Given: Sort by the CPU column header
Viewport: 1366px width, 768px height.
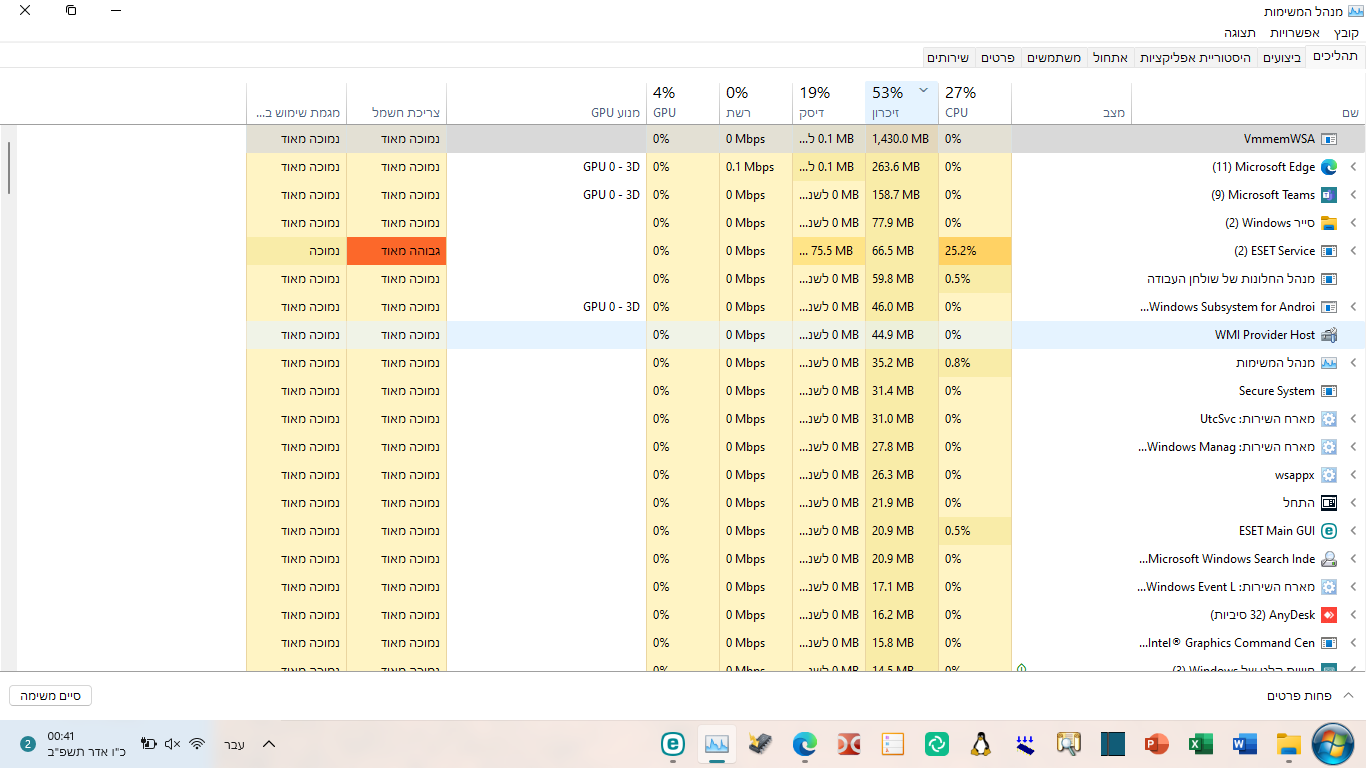Looking at the screenshot, I should click(x=975, y=103).
